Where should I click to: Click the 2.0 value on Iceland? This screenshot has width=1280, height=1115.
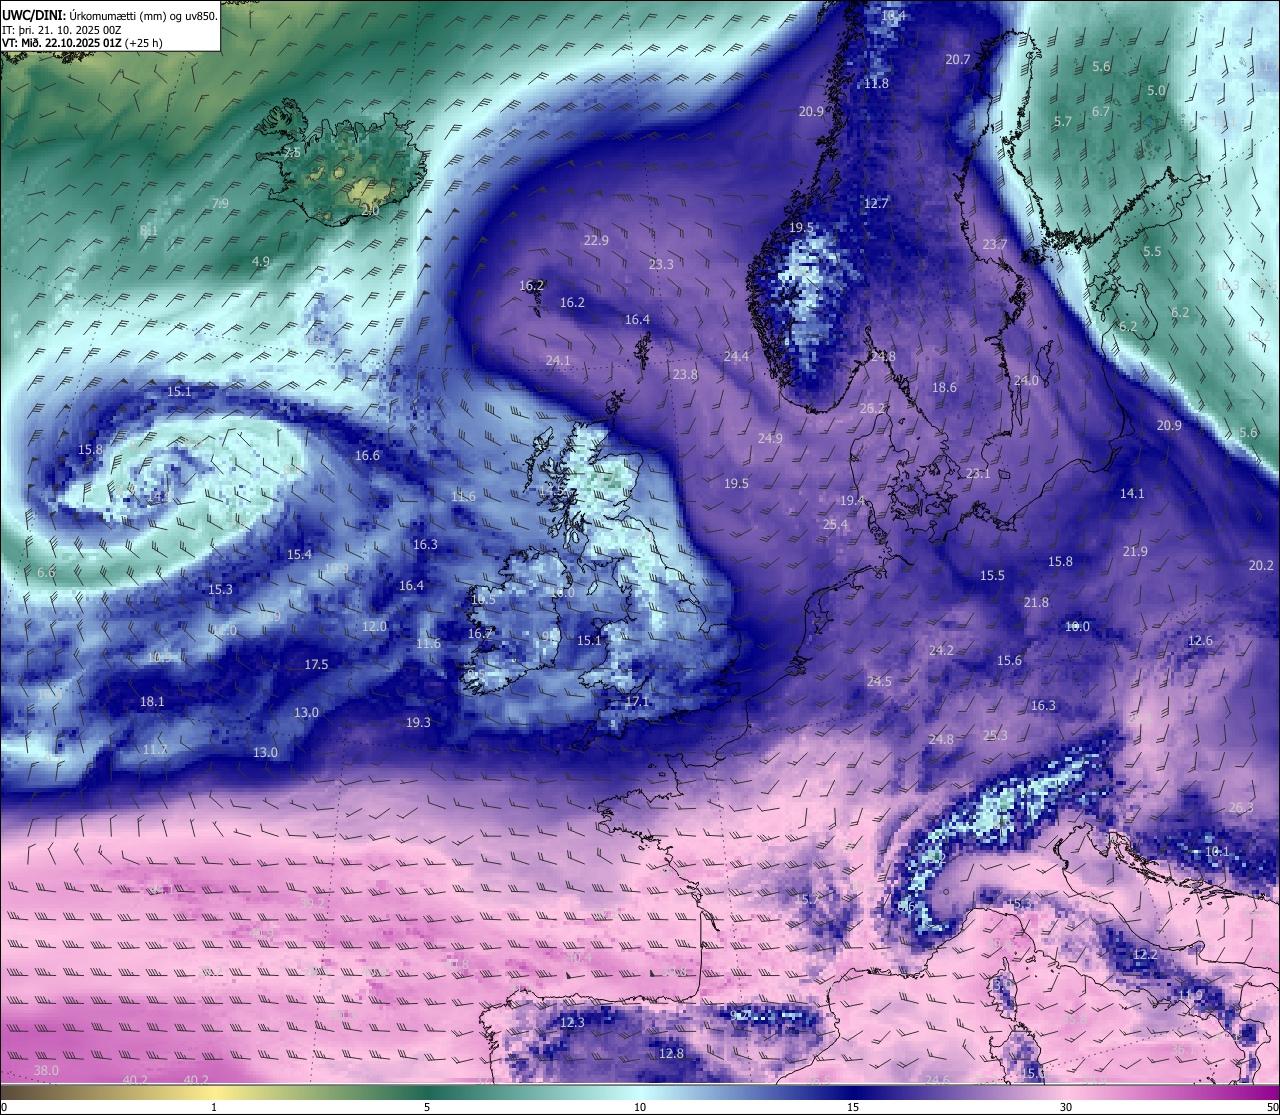click(370, 211)
